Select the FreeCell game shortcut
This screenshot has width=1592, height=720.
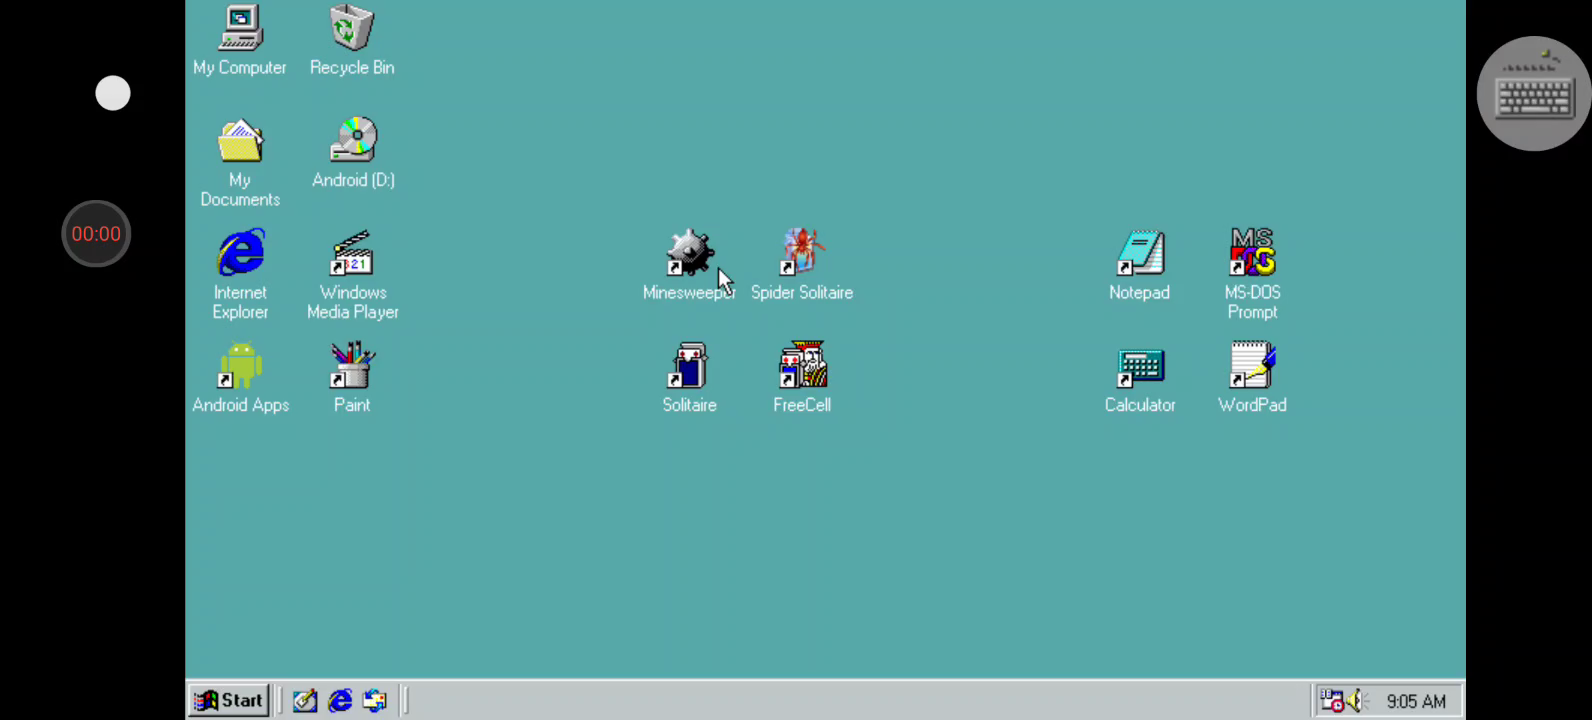[x=802, y=366]
